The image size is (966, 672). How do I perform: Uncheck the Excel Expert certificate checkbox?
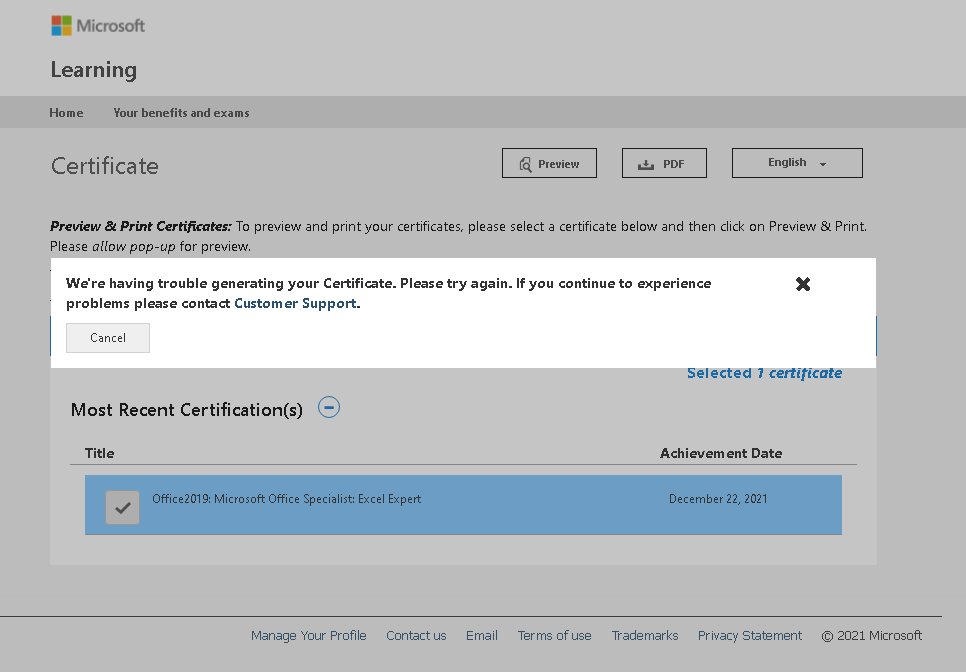pos(123,508)
